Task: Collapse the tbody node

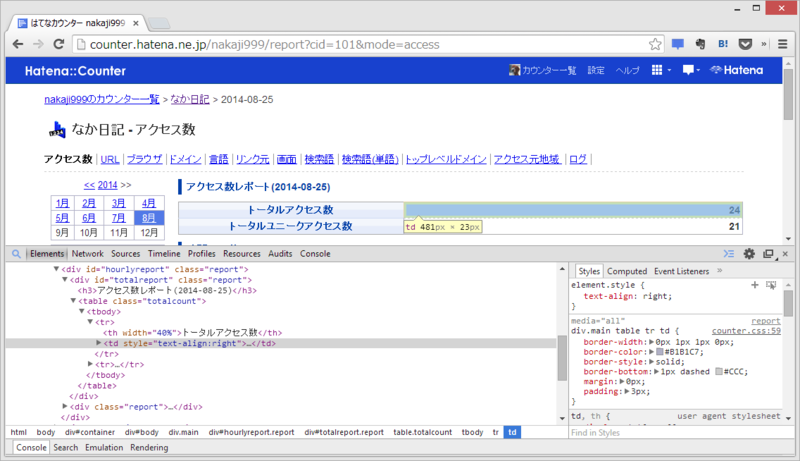Action: point(82,311)
